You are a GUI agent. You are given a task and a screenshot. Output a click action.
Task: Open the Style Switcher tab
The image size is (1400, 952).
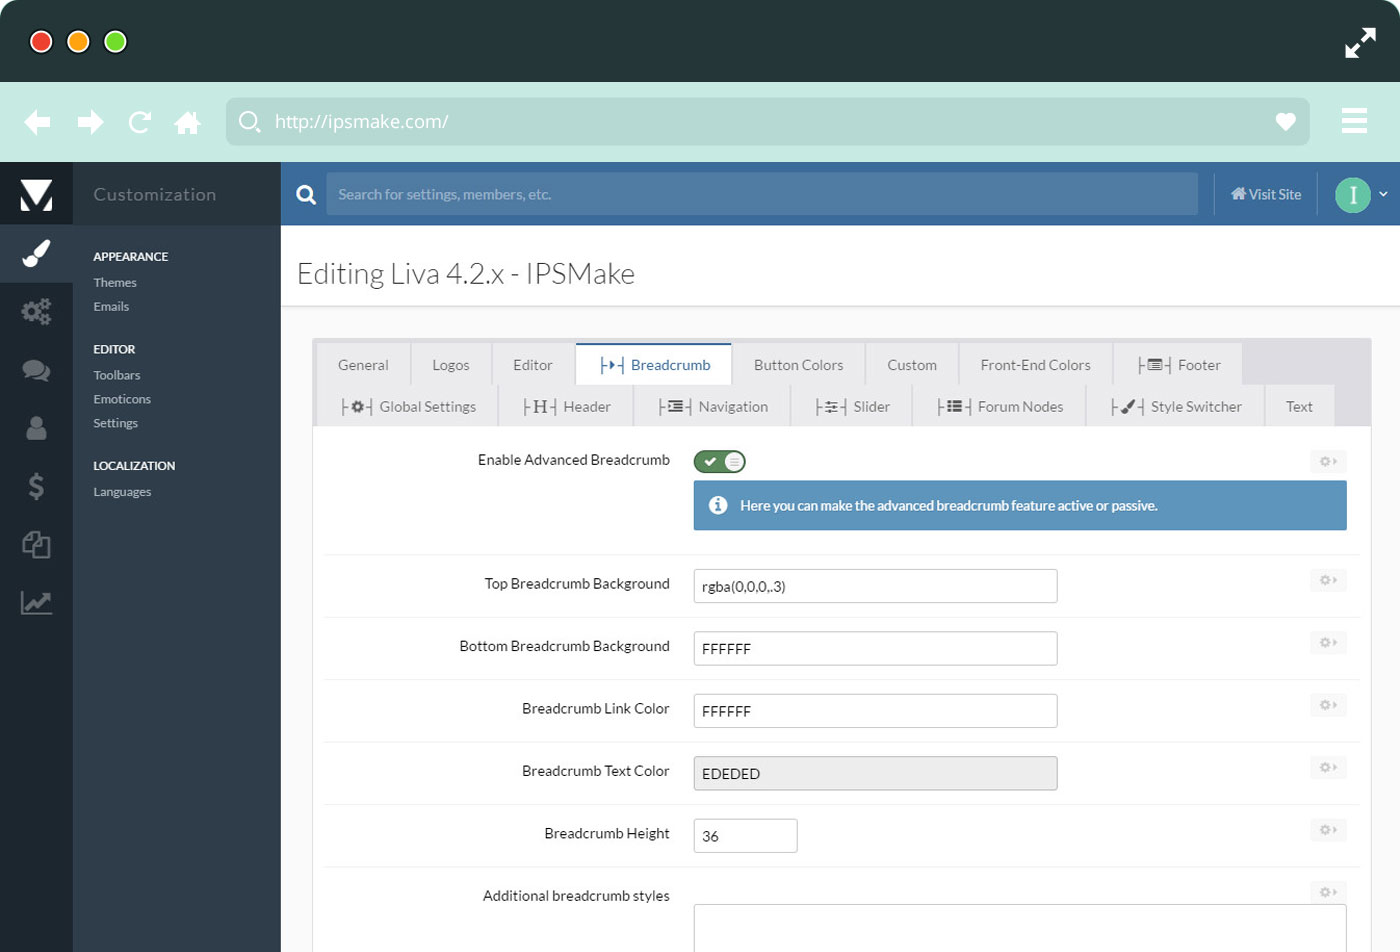point(1176,406)
